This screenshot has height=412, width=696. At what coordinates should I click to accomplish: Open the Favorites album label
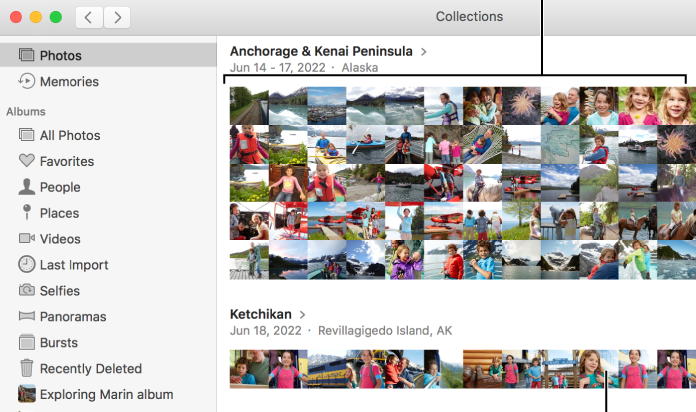click(x=67, y=161)
